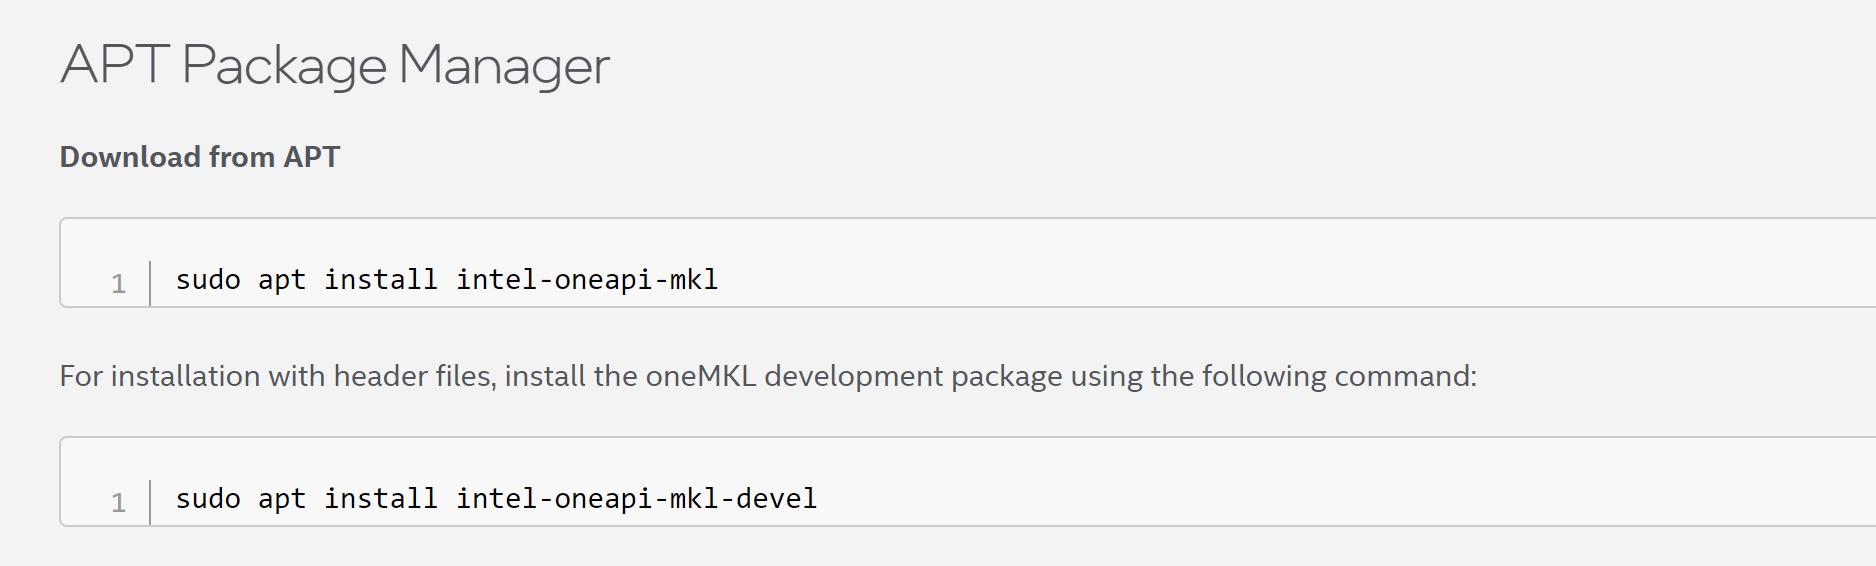Screen dimensions: 1876x566
Task: Click "sudo" in the second command
Action: coord(208,498)
